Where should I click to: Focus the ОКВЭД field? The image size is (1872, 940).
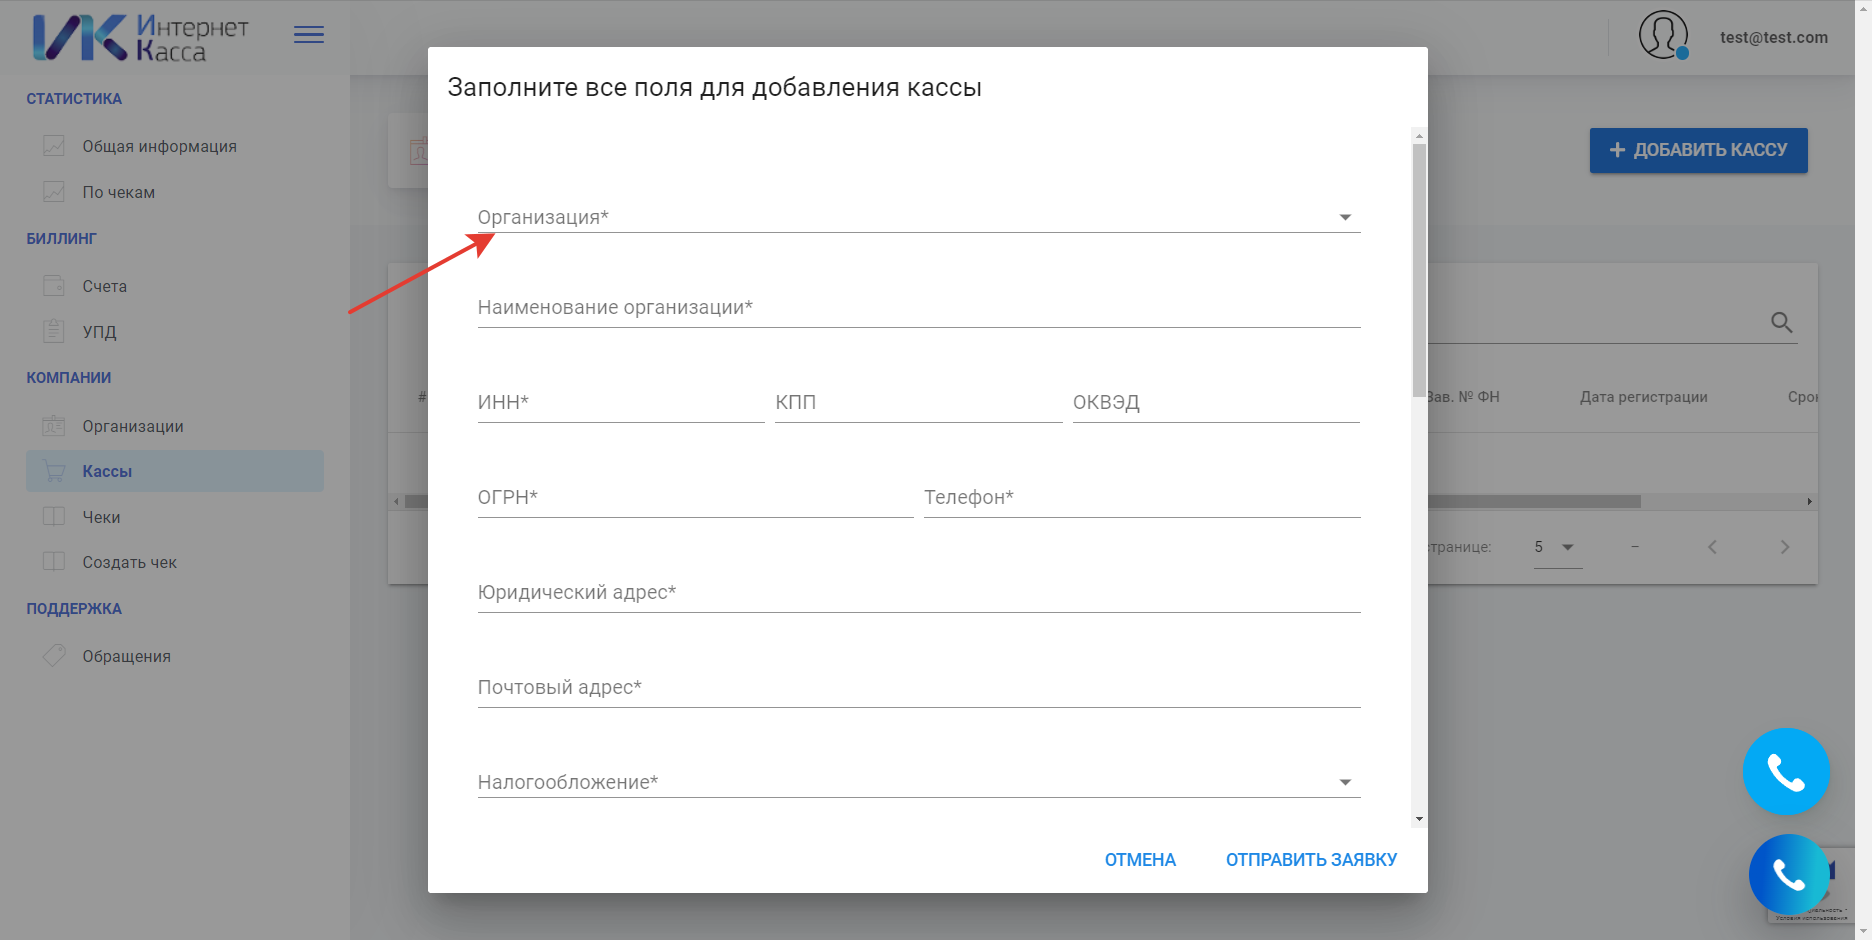coord(1216,402)
